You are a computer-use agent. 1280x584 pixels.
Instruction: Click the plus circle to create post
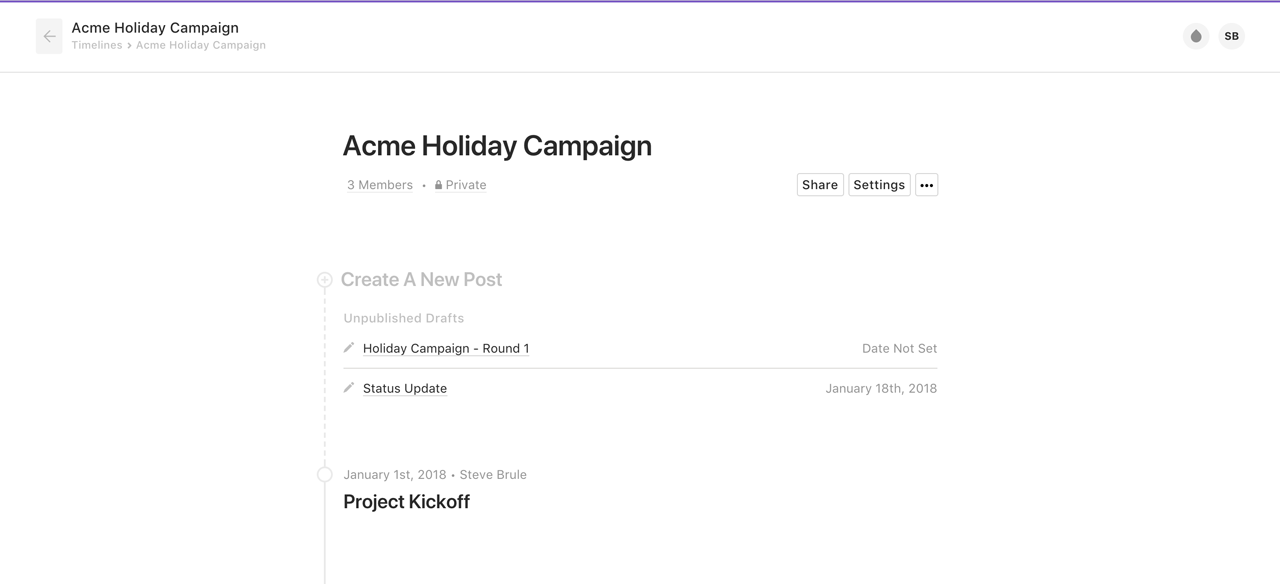point(325,280)
